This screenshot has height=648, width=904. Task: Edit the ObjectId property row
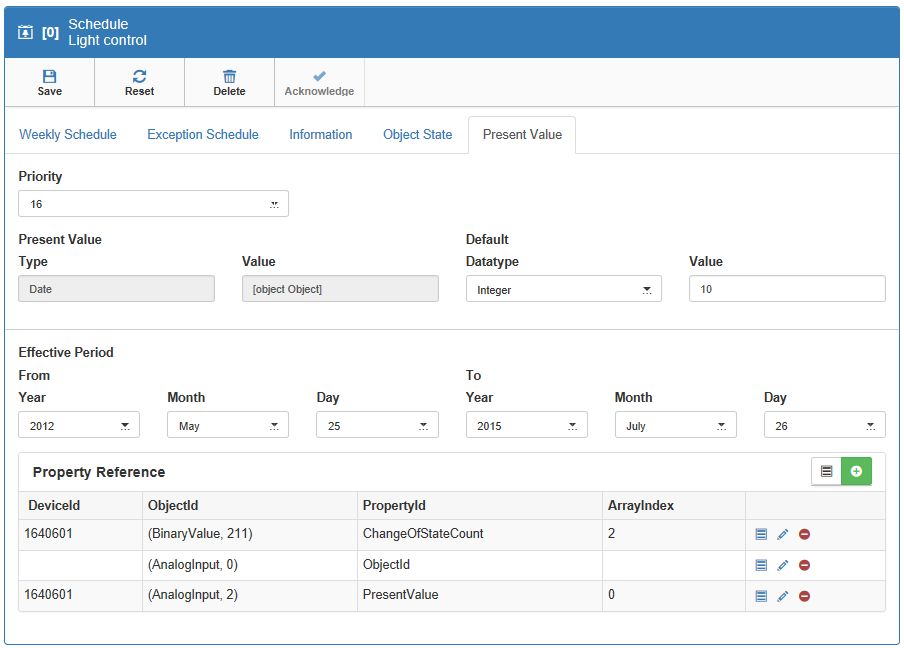point(783,565)
